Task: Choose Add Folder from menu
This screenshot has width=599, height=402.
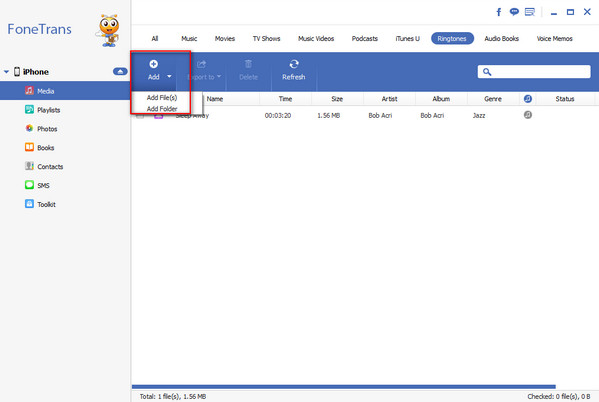Action: pyautogui.click(x=162, y=109)
